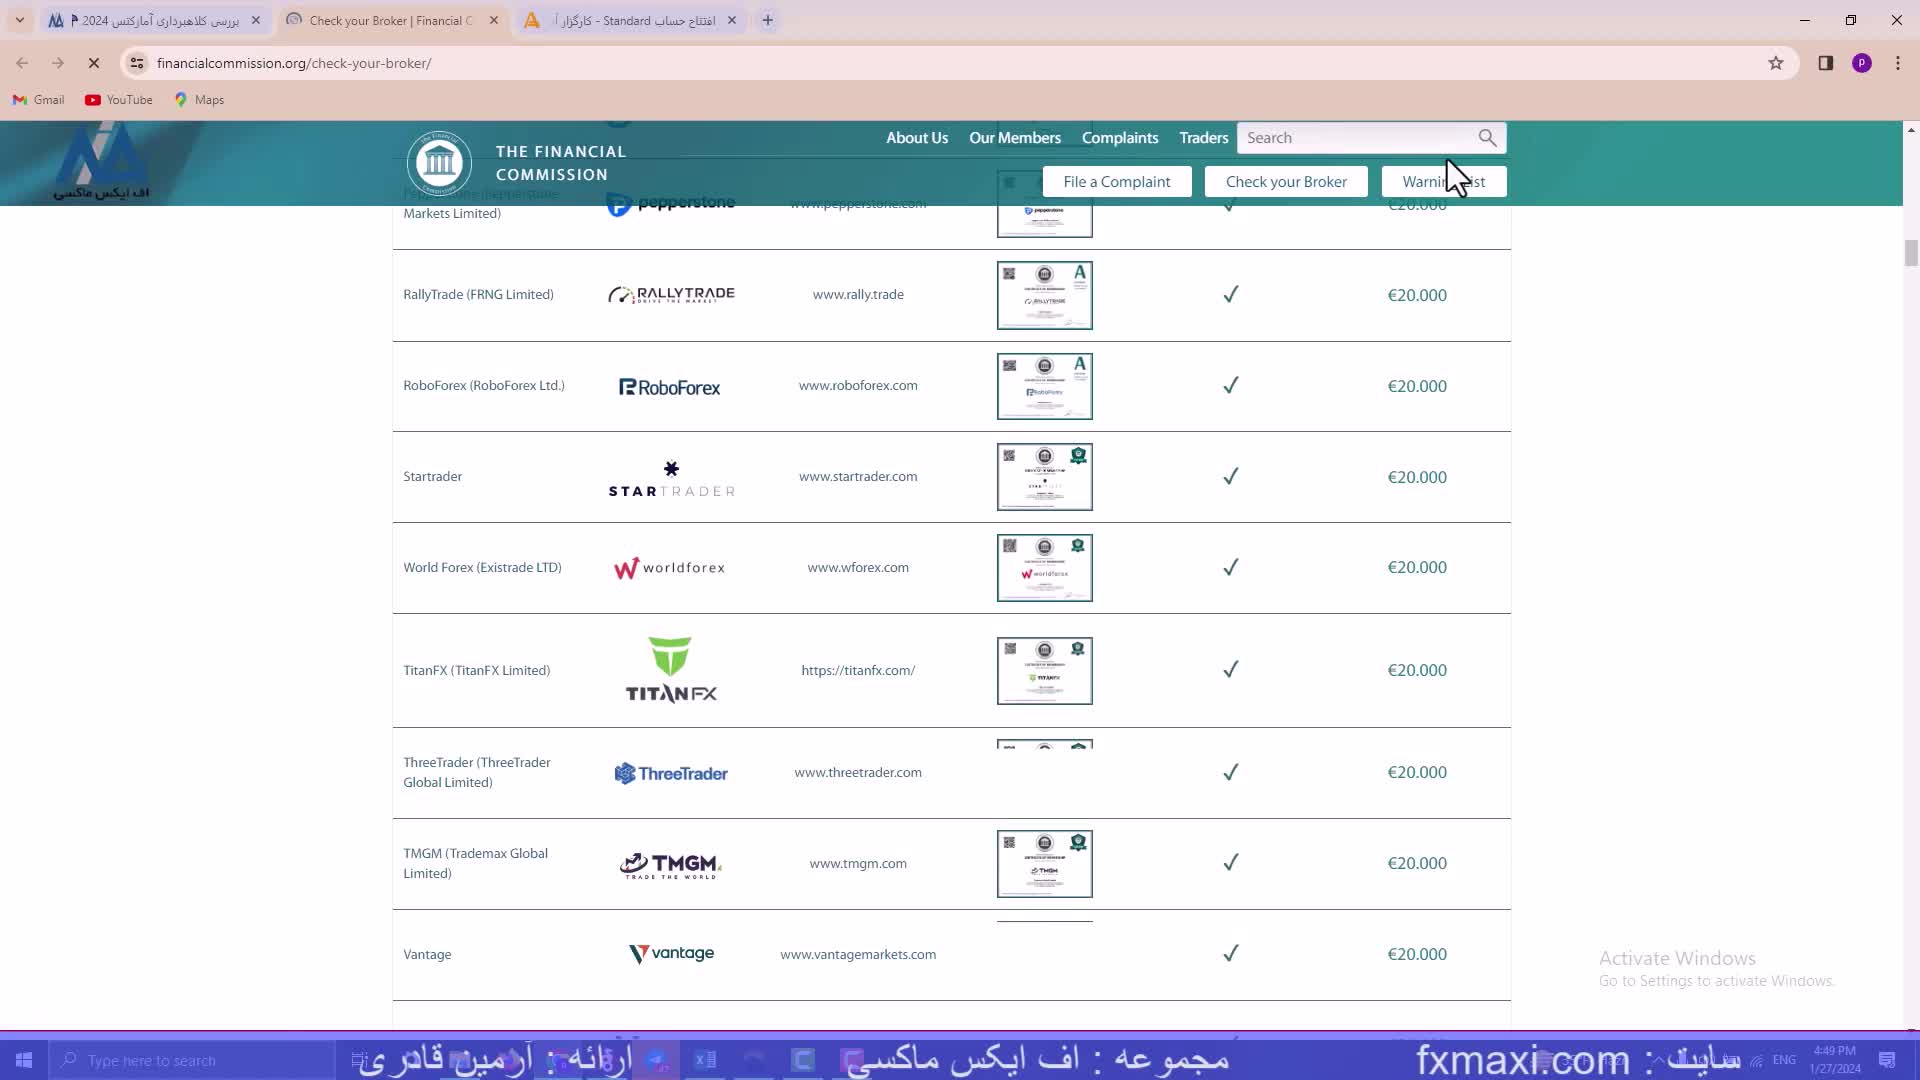Click the Check your Broker button
The height and width of the screenshot is (1080, 1920).
(x=1285, y=182)
